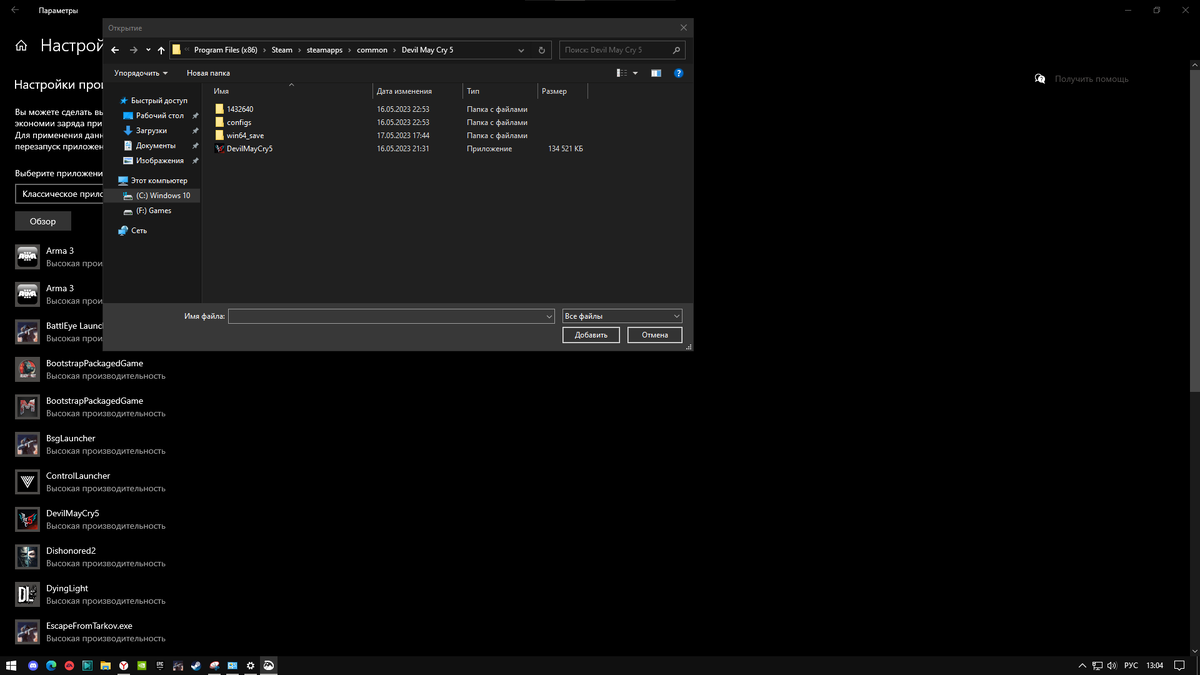Show hidden system tray icons
1200x675 pixels.
1082,665
